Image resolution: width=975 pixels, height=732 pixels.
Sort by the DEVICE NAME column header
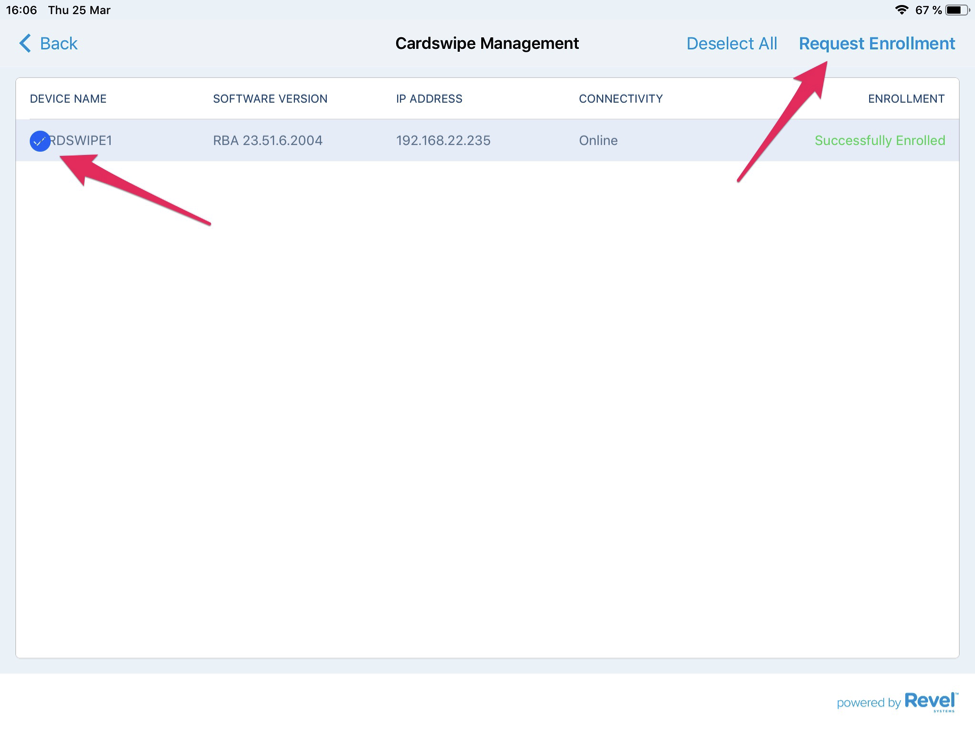[x=67, y=98]
